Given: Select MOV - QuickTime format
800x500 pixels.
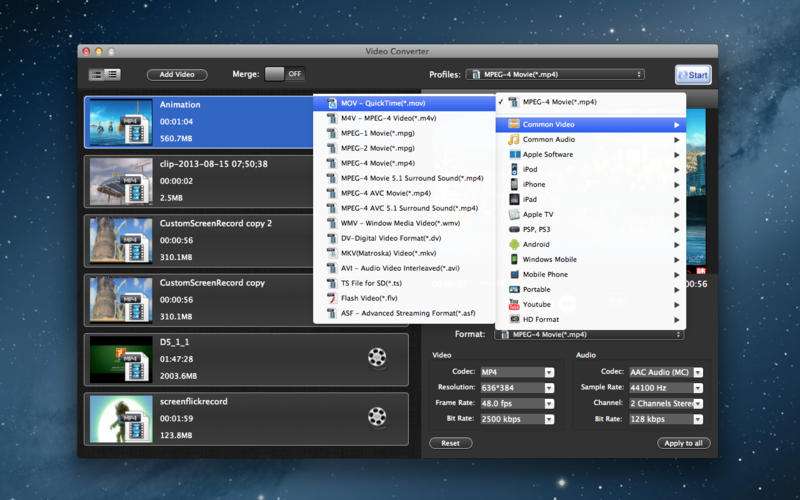Looking at the screenshot, I should pyautogui.click(x=404, y=103).
